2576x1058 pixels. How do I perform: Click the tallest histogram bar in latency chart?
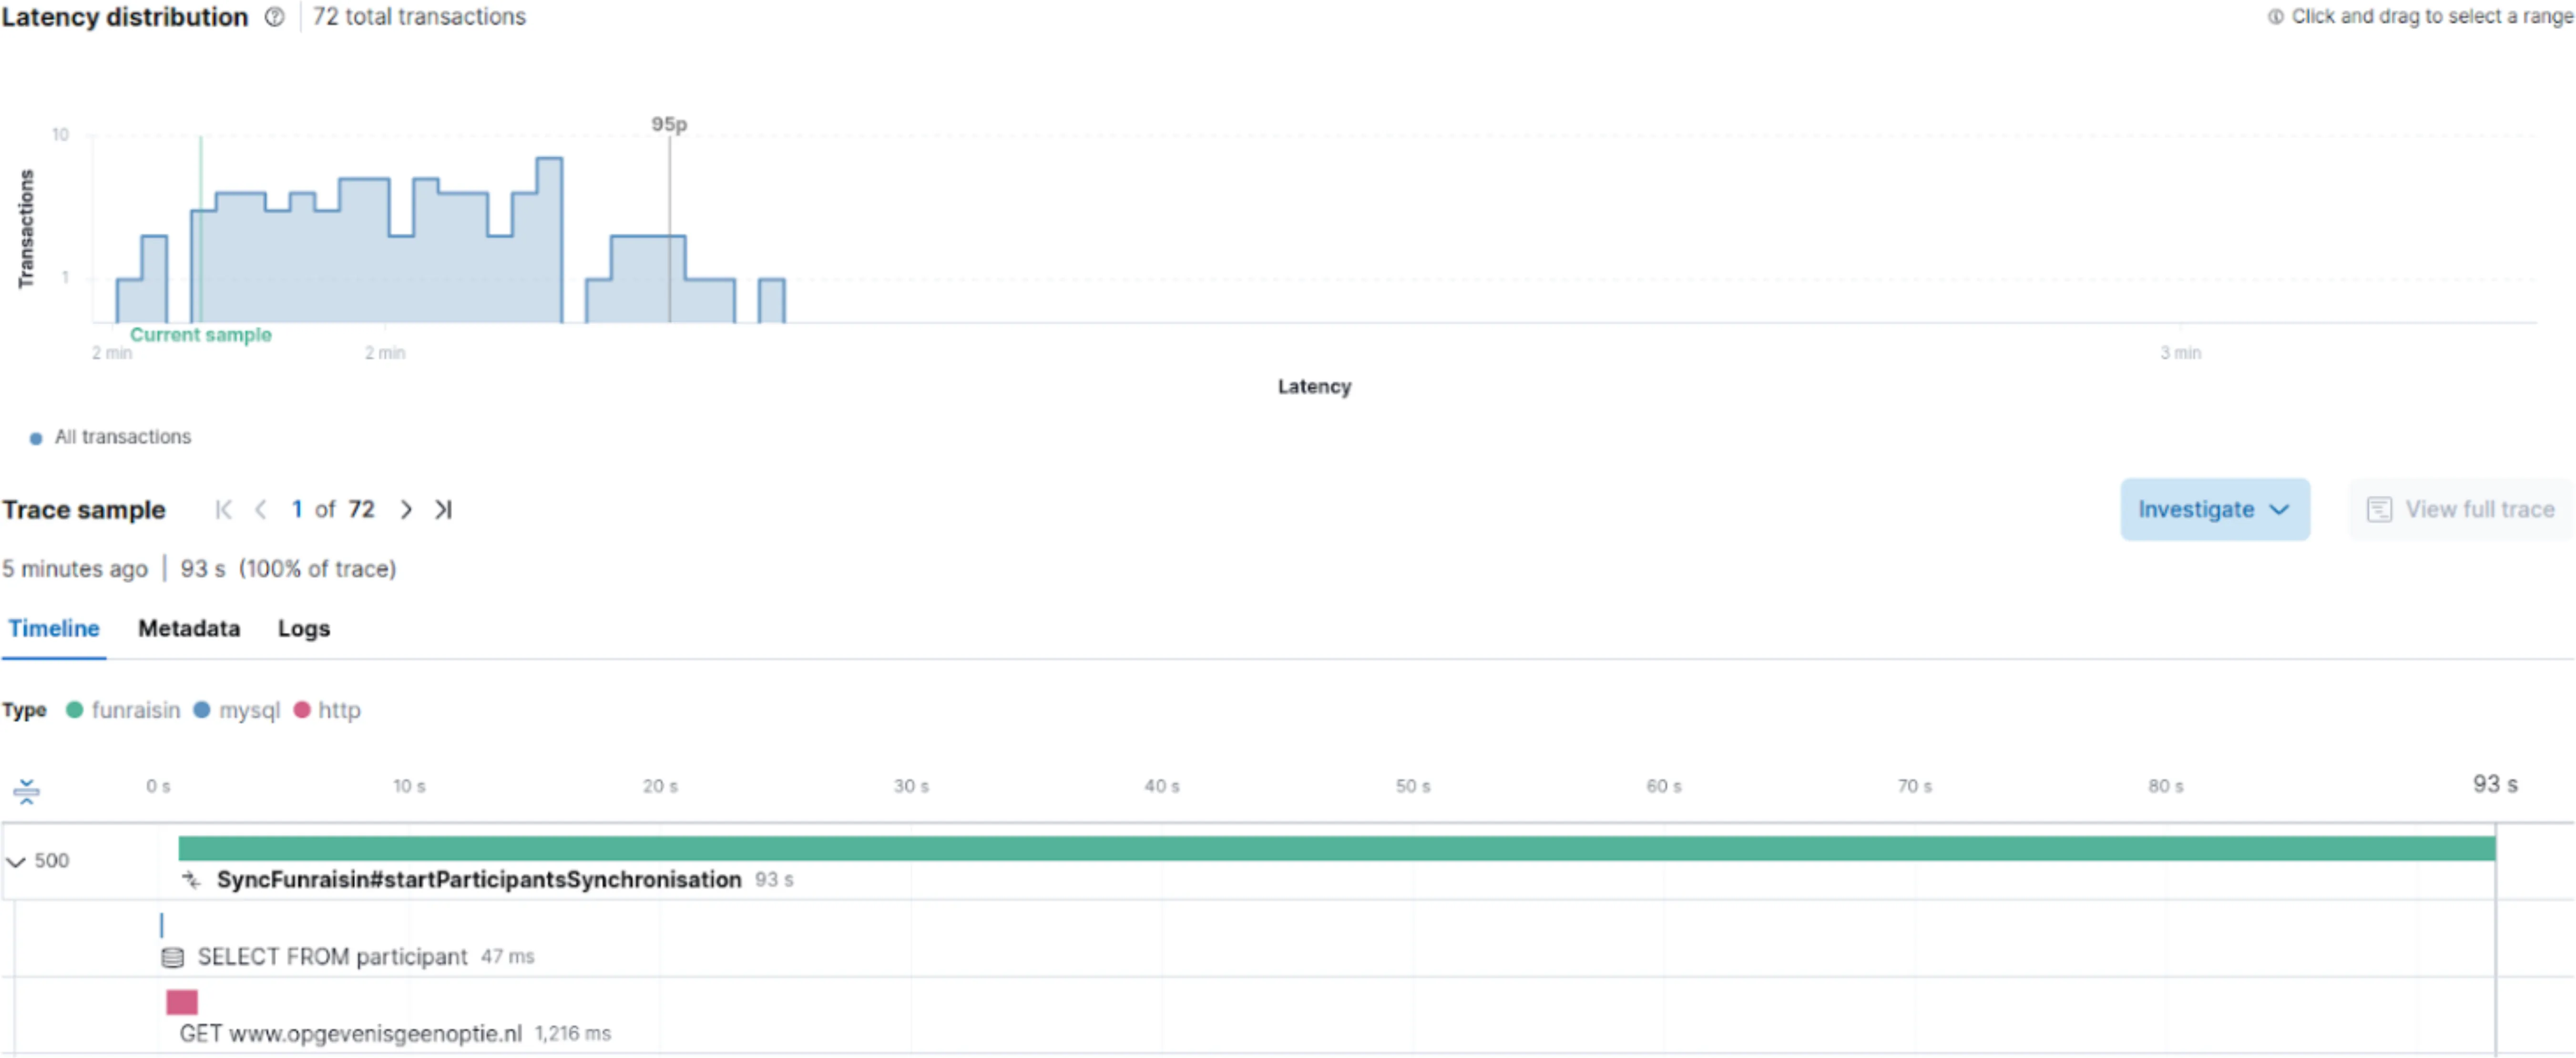[549, 240]
